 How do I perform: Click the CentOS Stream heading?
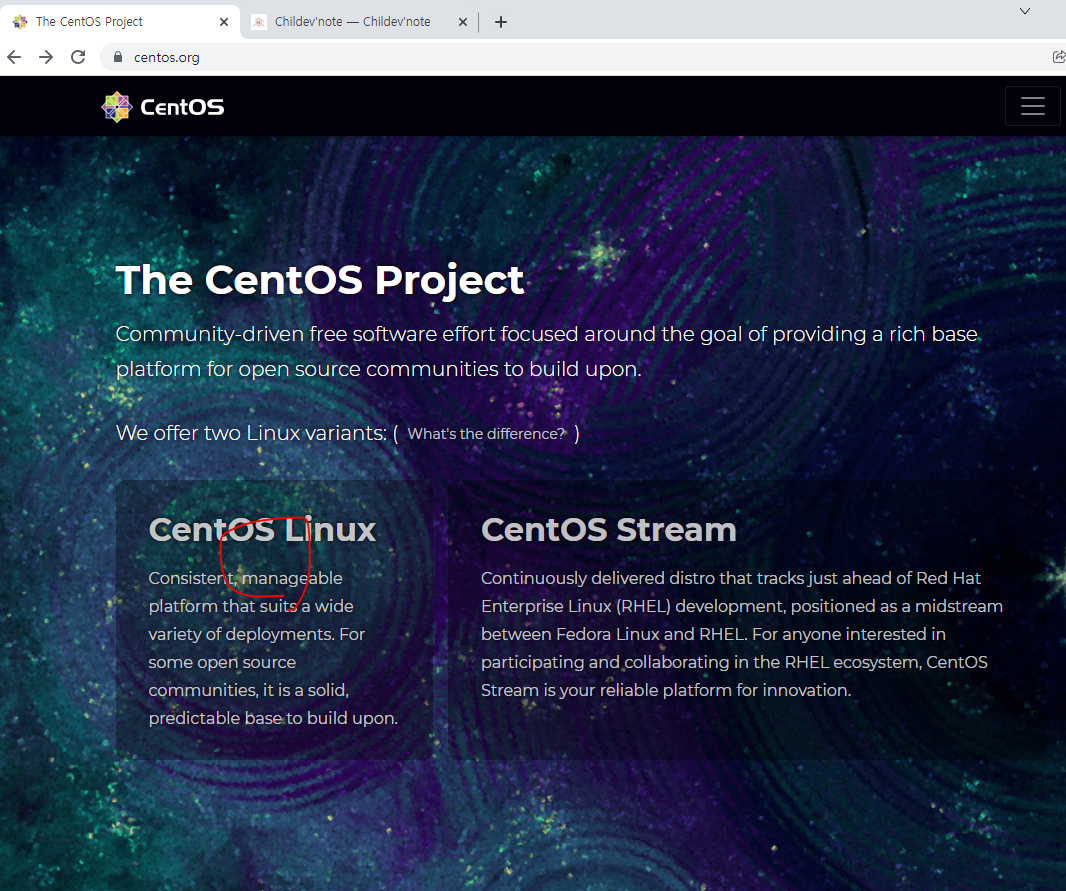tap(609, 529)
